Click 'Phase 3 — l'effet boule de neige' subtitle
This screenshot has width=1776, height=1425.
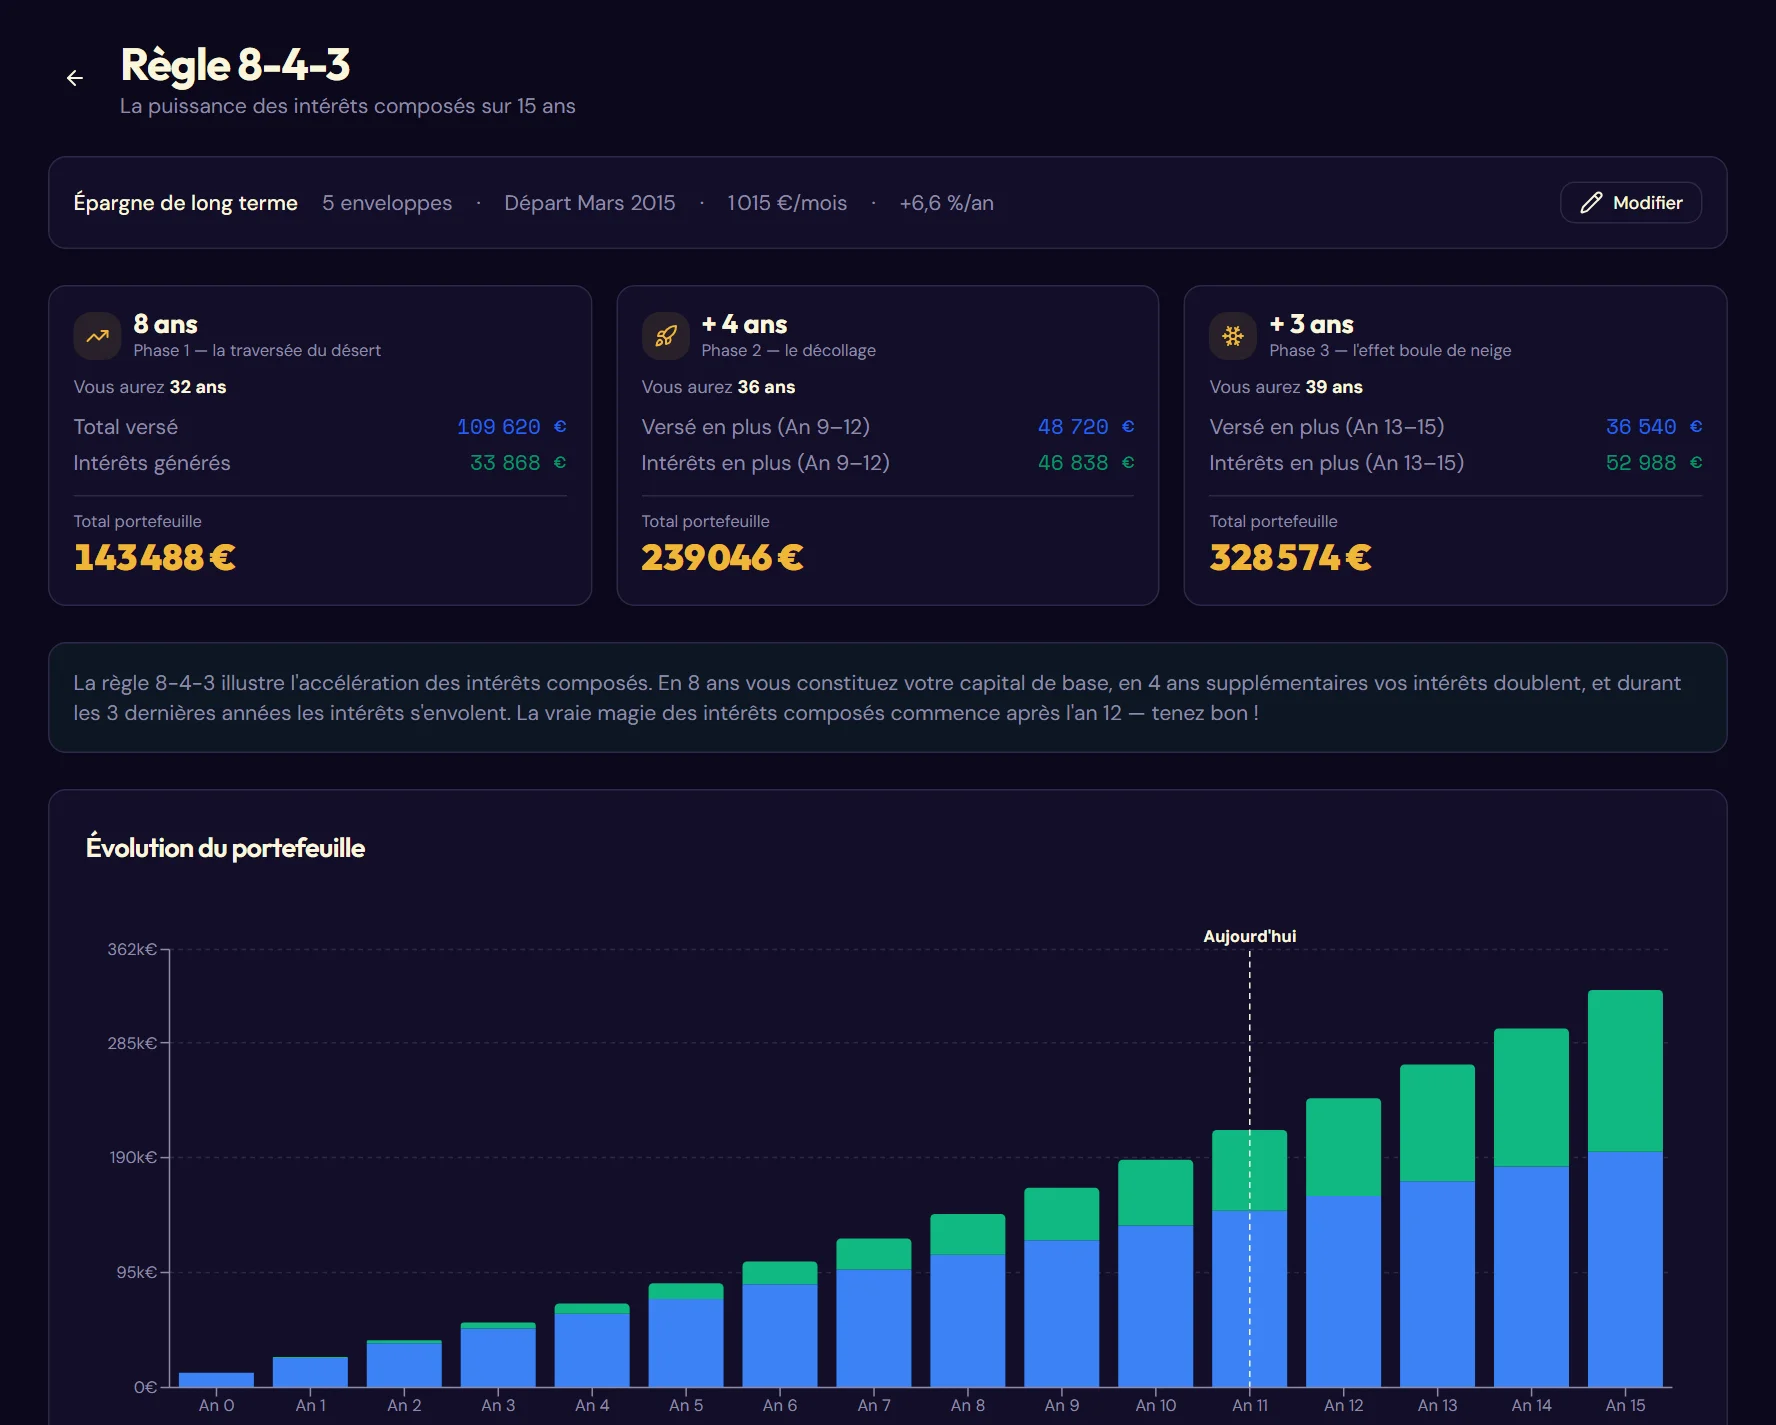[x=1390, y=351]
